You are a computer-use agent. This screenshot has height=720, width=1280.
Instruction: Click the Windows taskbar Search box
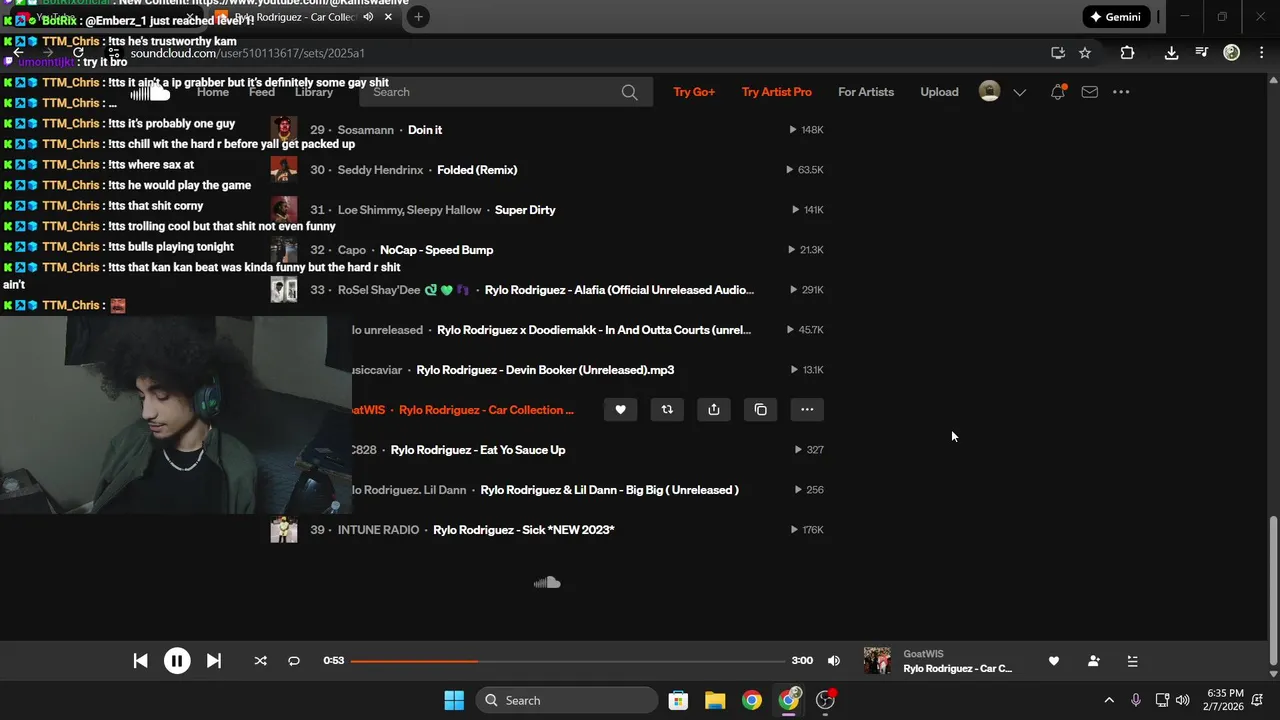[567, 700]
